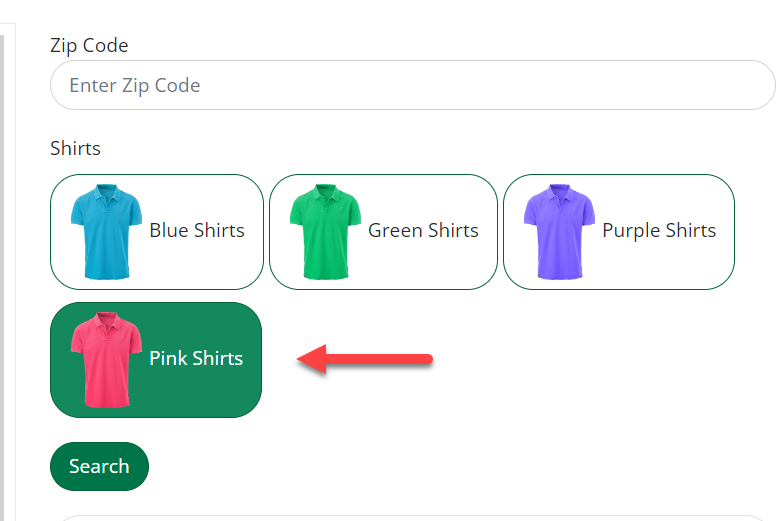Select the 'Blue Shirts' text label
780x521 pixels.
click(x=197, y=230)
